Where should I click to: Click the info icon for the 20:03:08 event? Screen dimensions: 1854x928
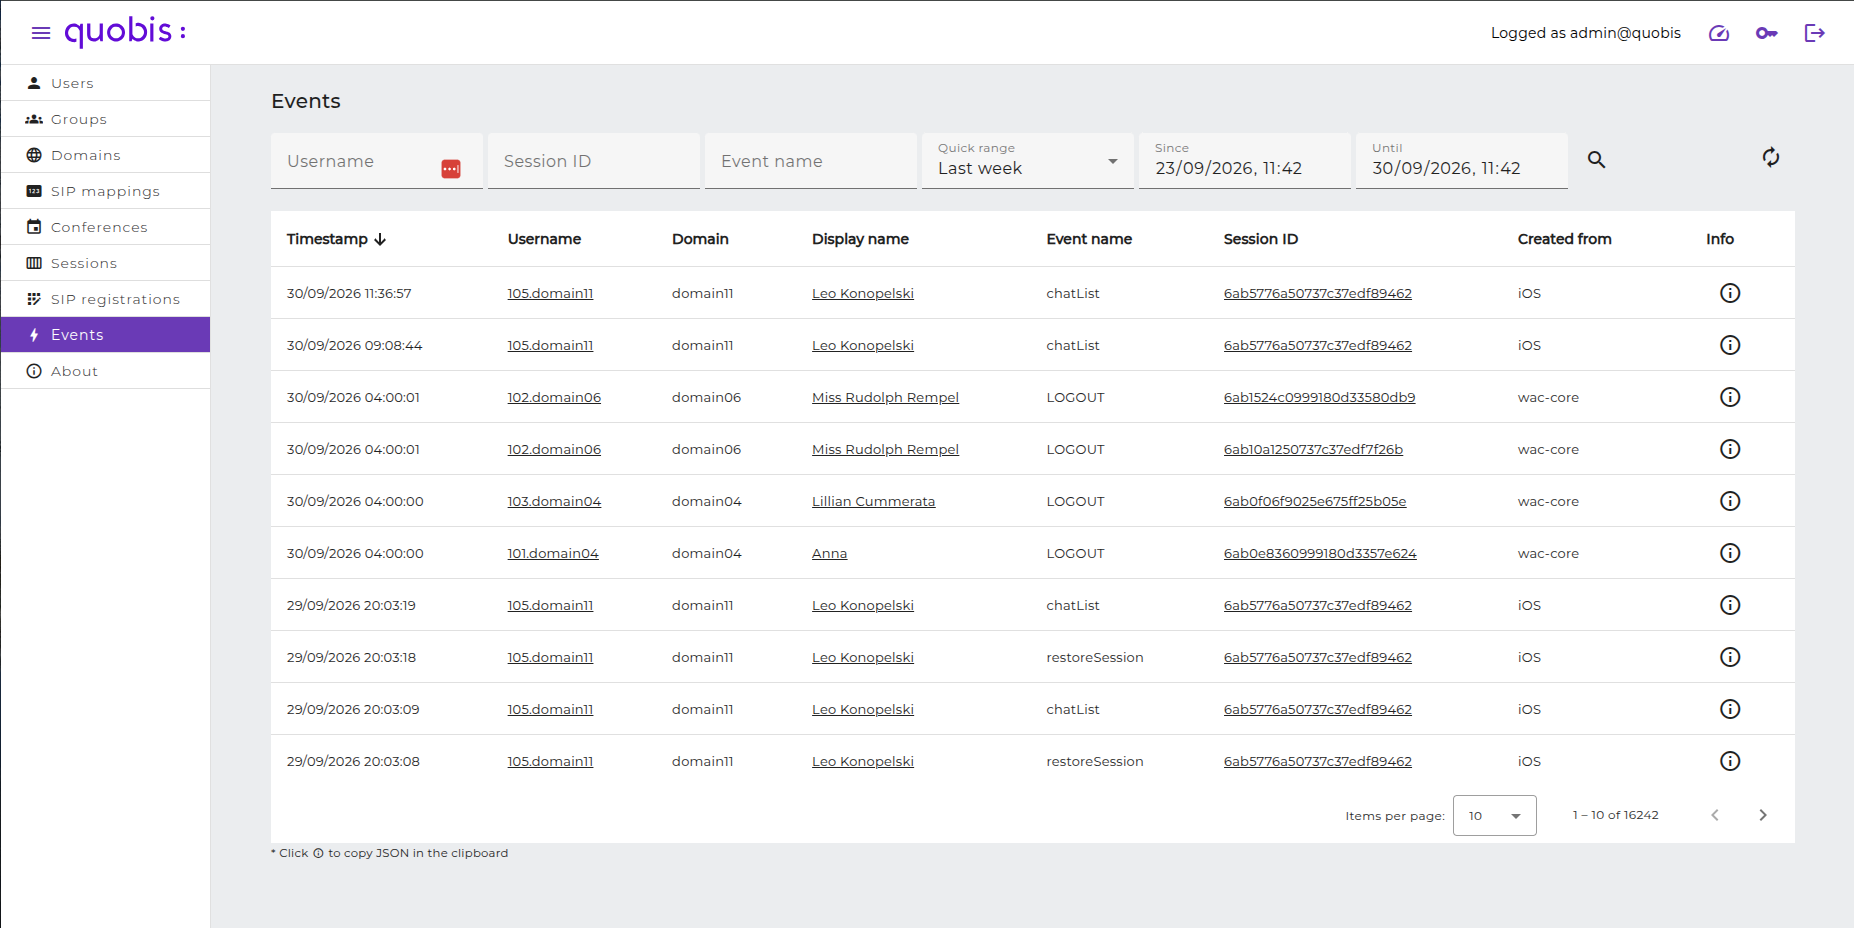pos(1730,761)
